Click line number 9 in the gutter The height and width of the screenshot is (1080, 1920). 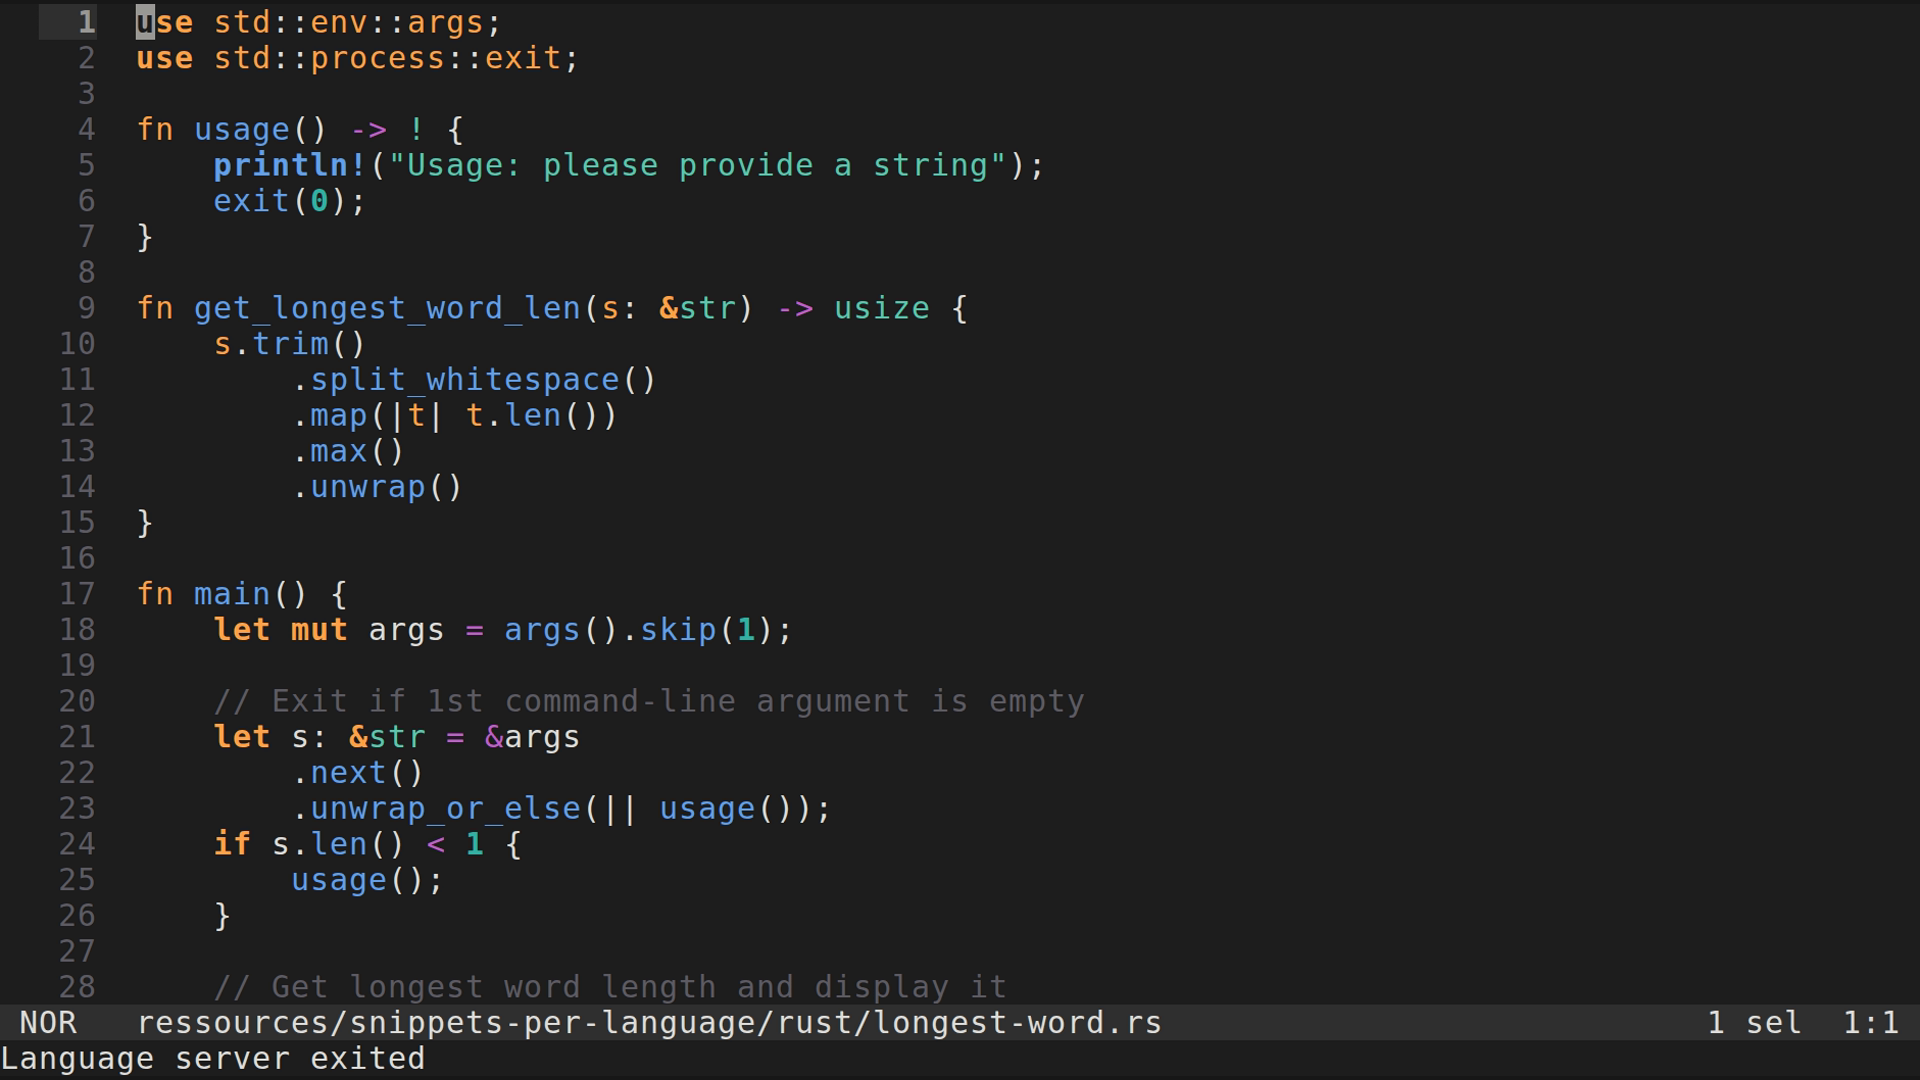point(86,308)
